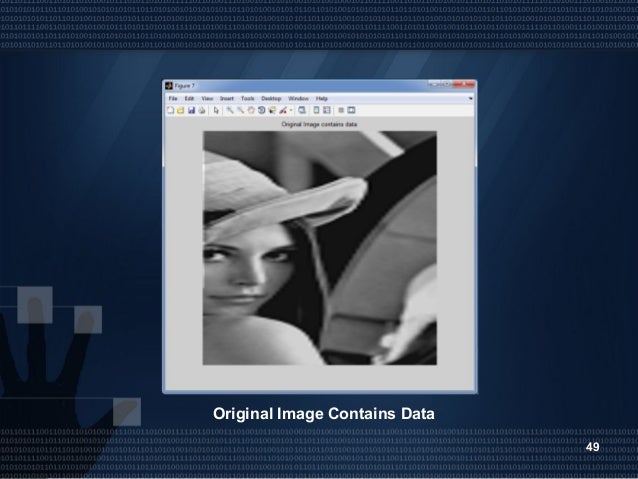The image size is (638, 479).
Task: Click the Show Plot Tools icon
Action: 351,110
